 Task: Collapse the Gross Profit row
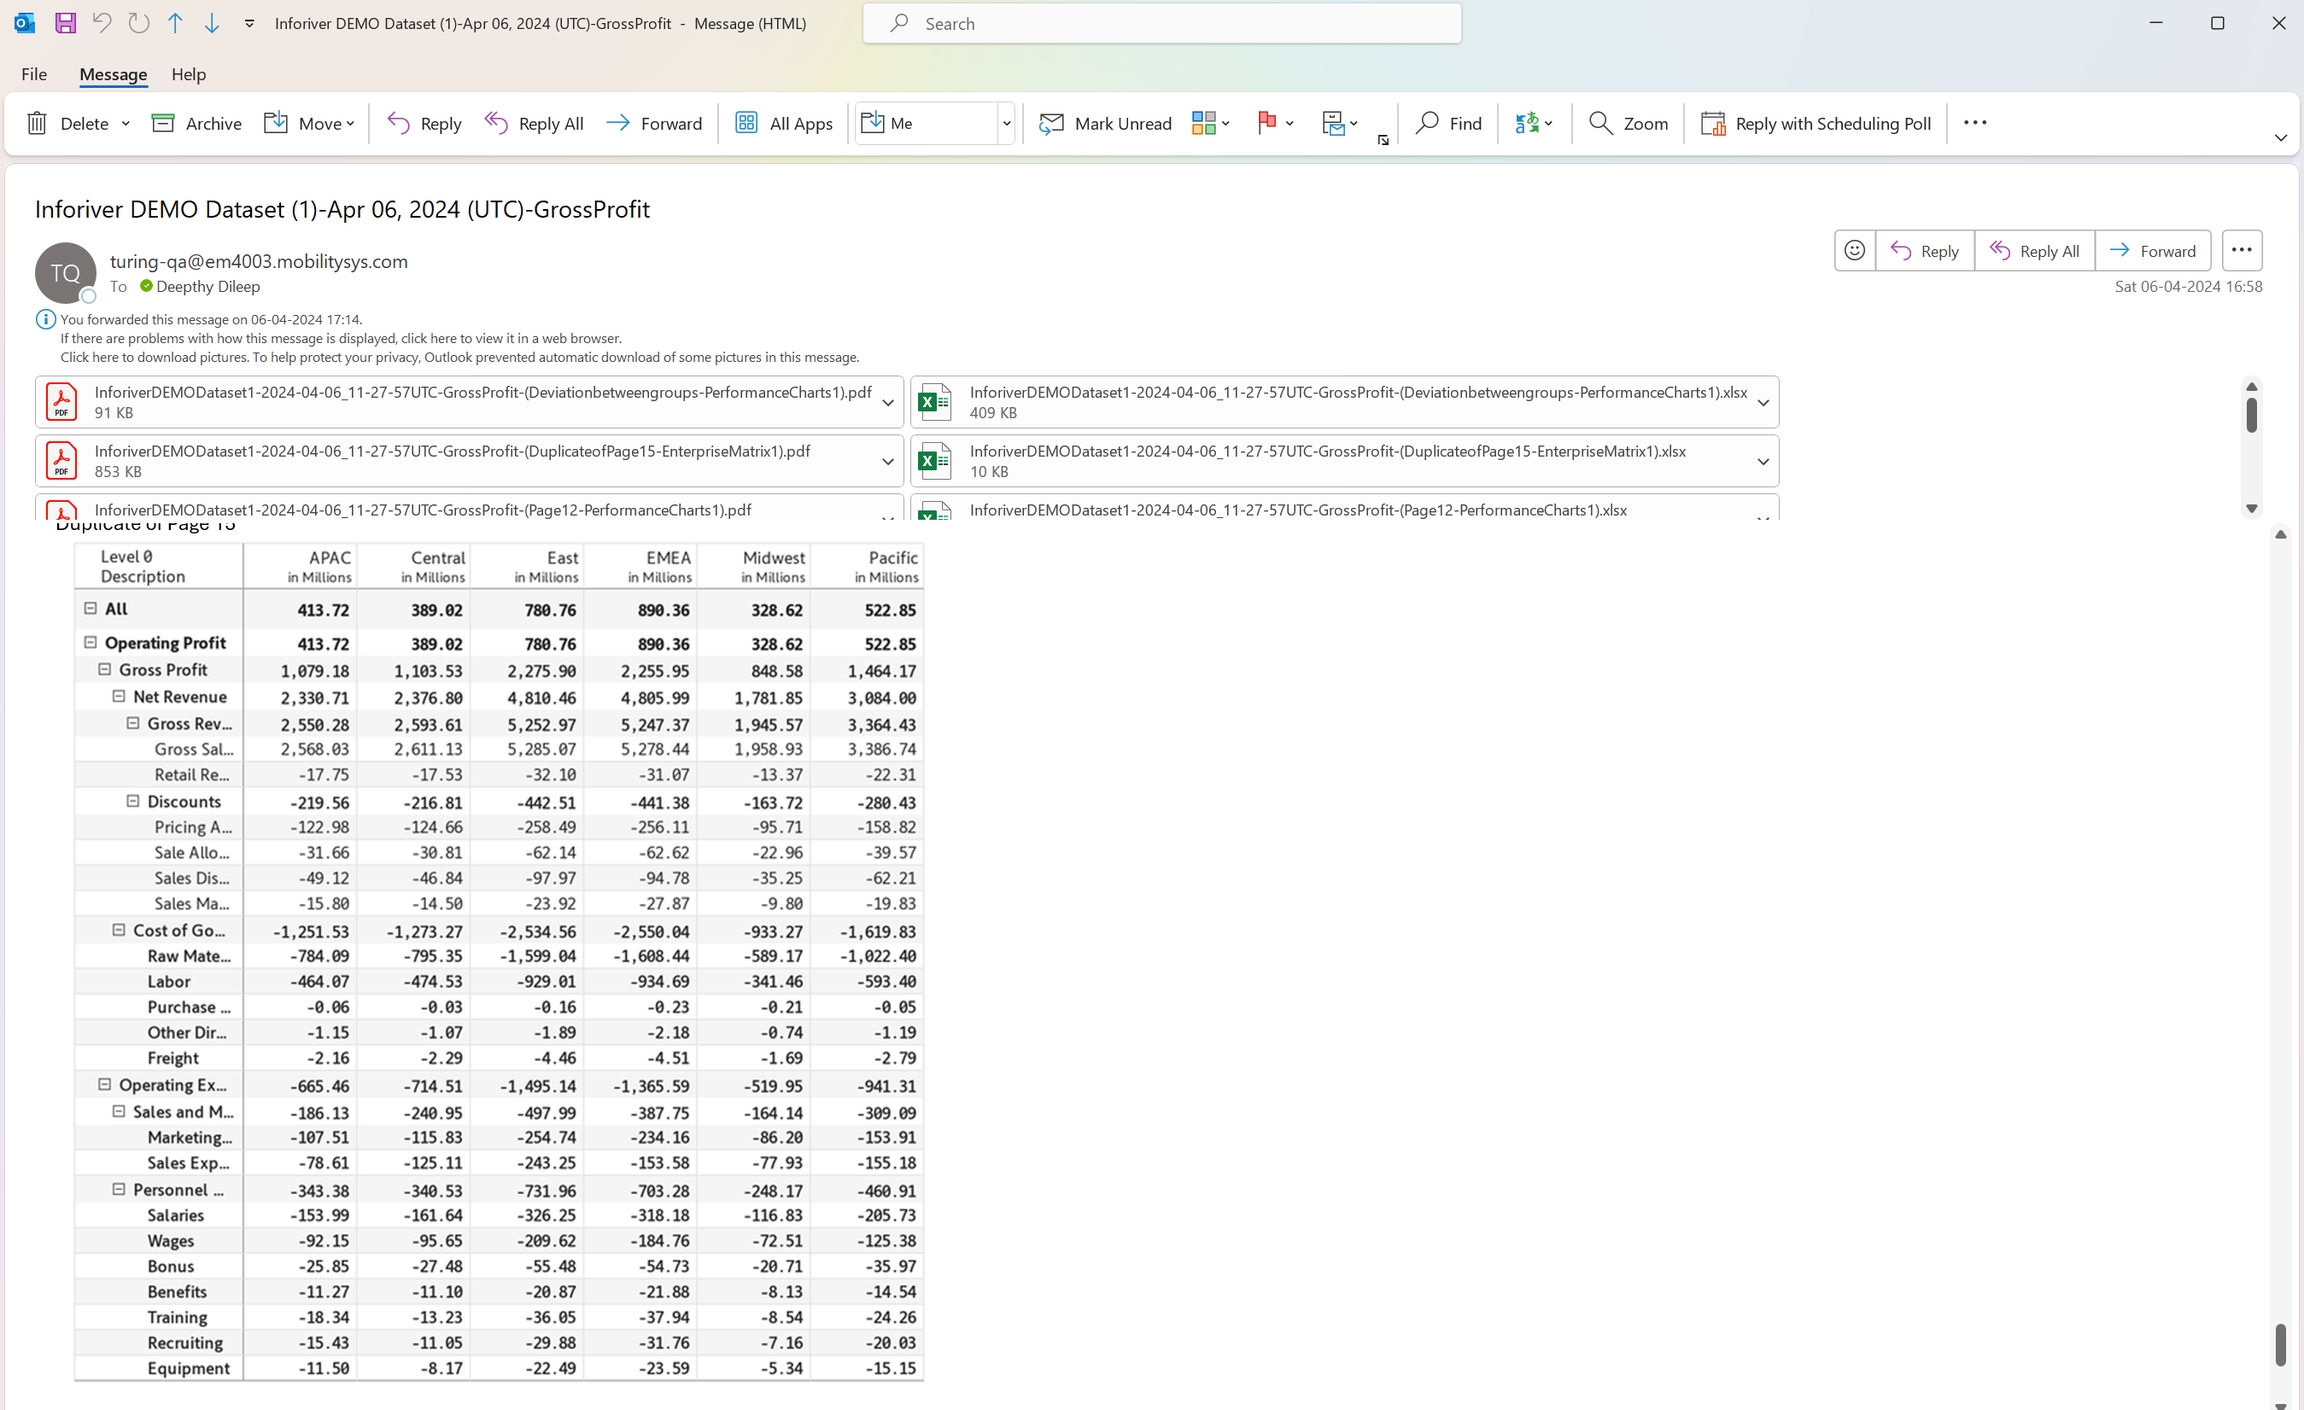[x=105, y=670]
